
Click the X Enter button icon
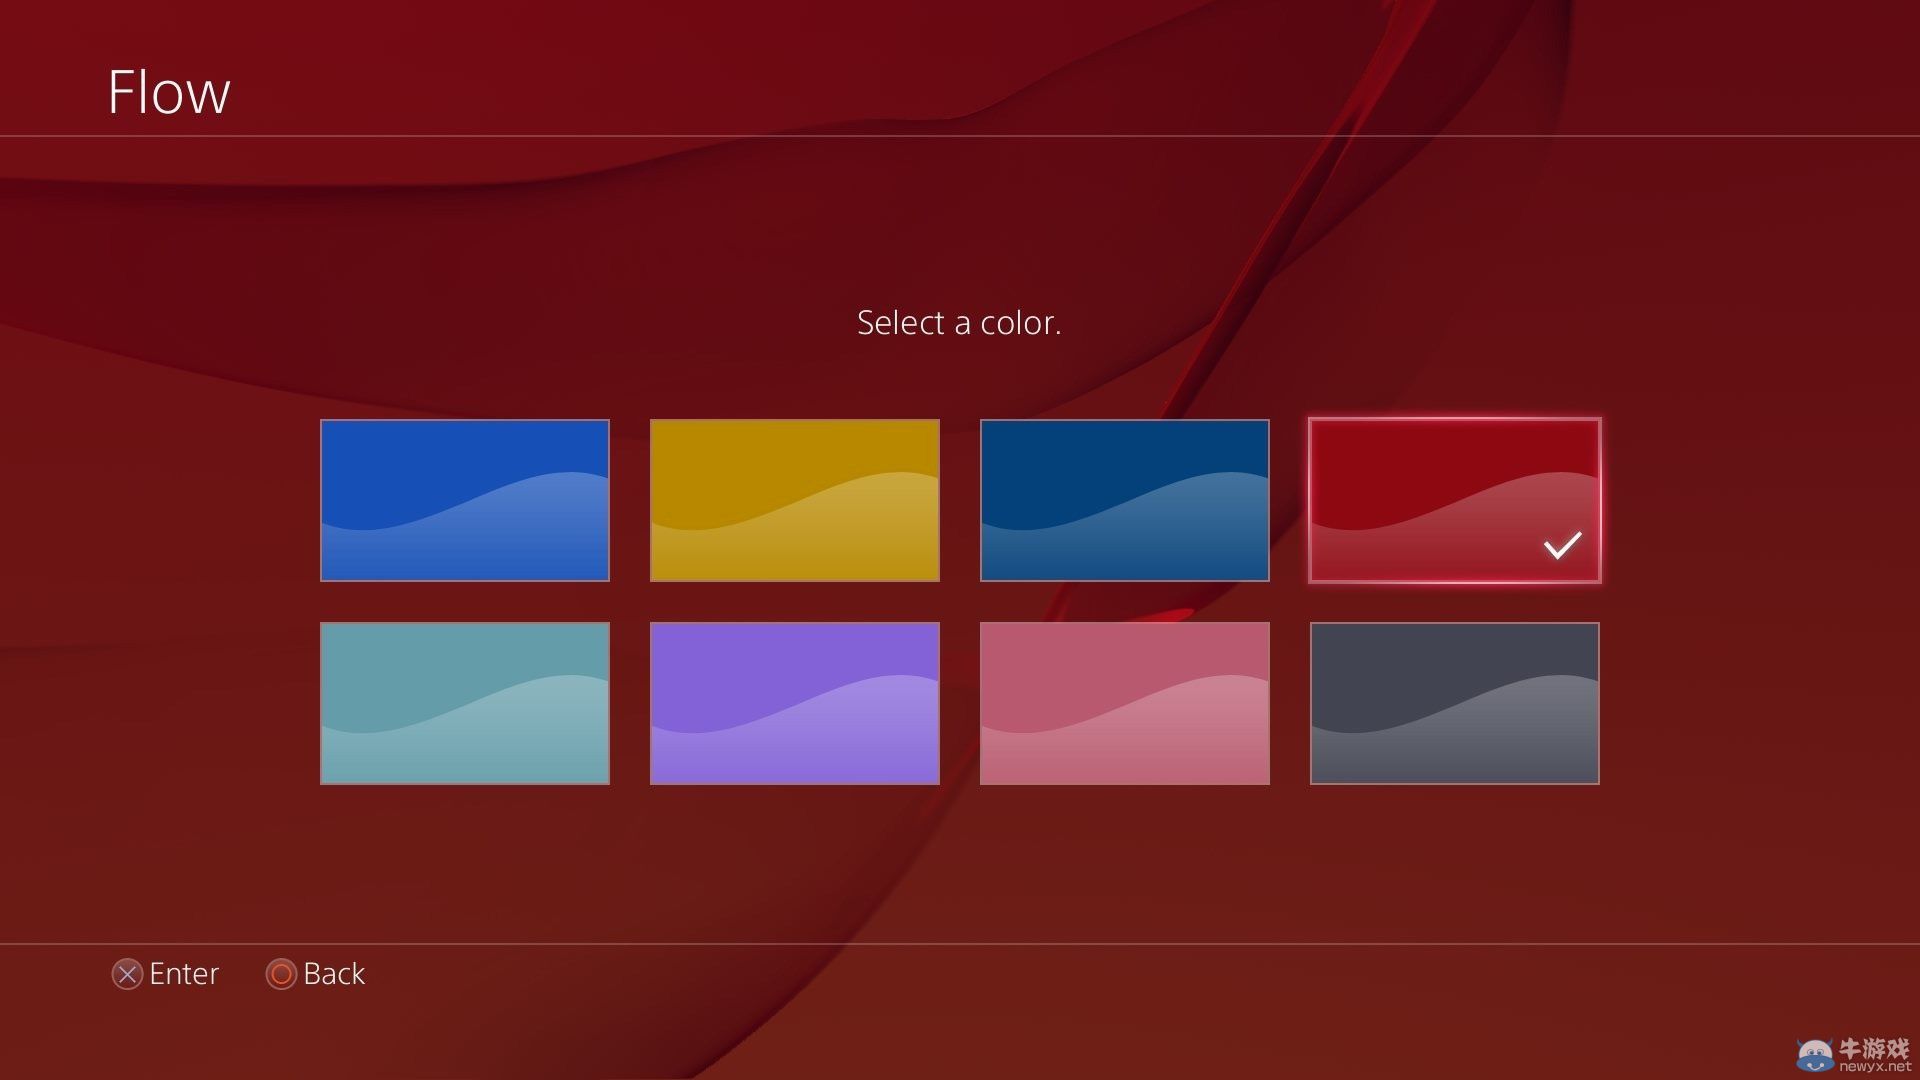[x=127, y=974]
